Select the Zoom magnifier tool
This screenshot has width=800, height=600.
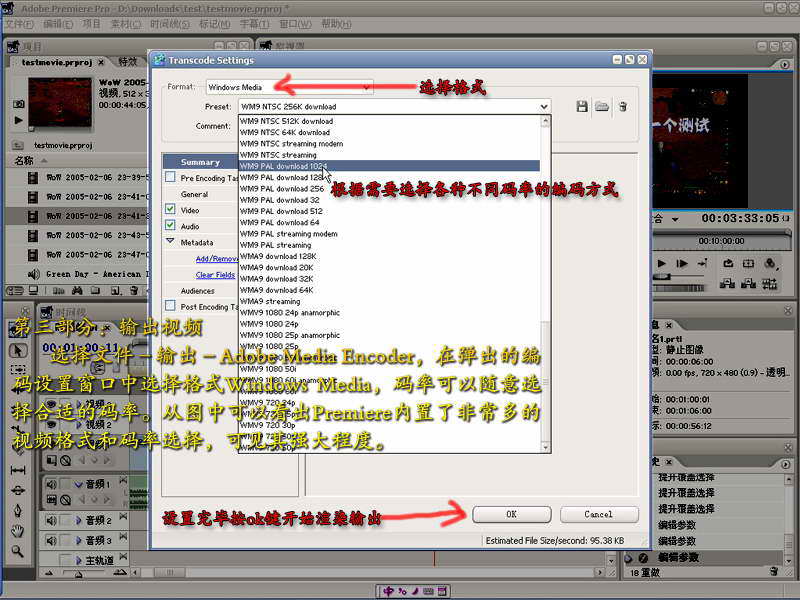[x=18, y=551]
